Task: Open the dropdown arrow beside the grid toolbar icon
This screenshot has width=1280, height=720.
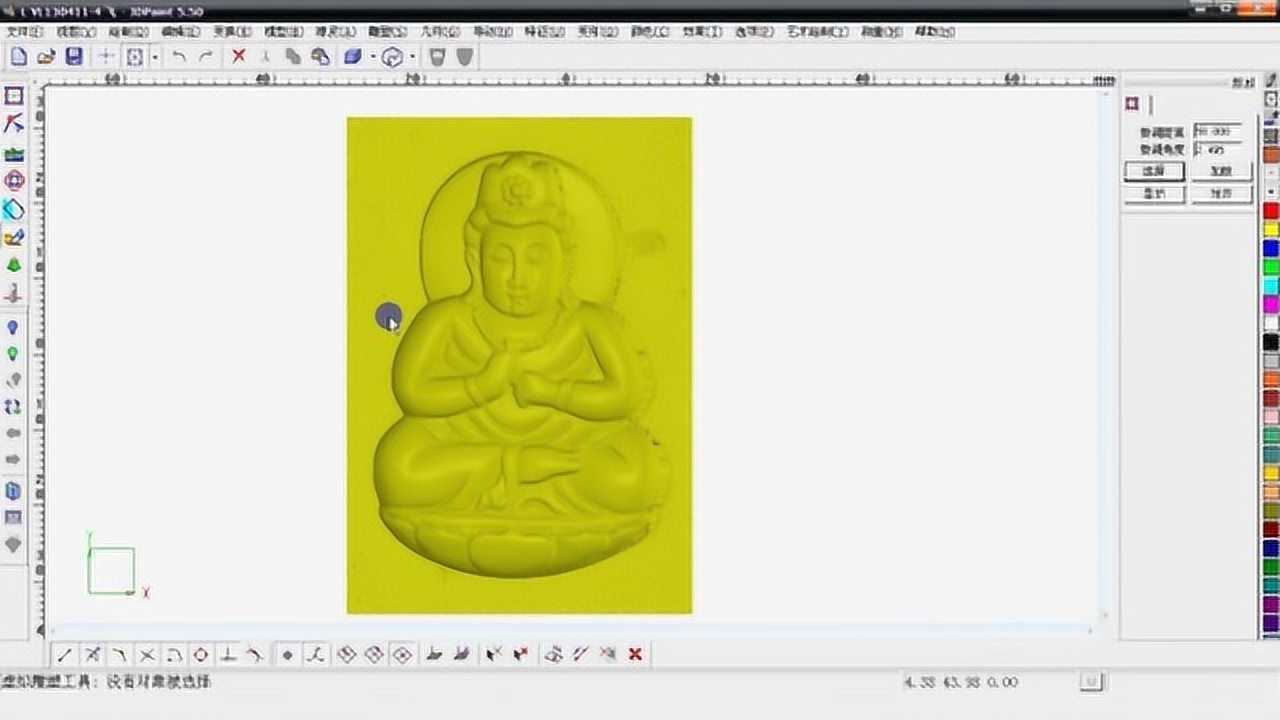Action: coord(154,57)
